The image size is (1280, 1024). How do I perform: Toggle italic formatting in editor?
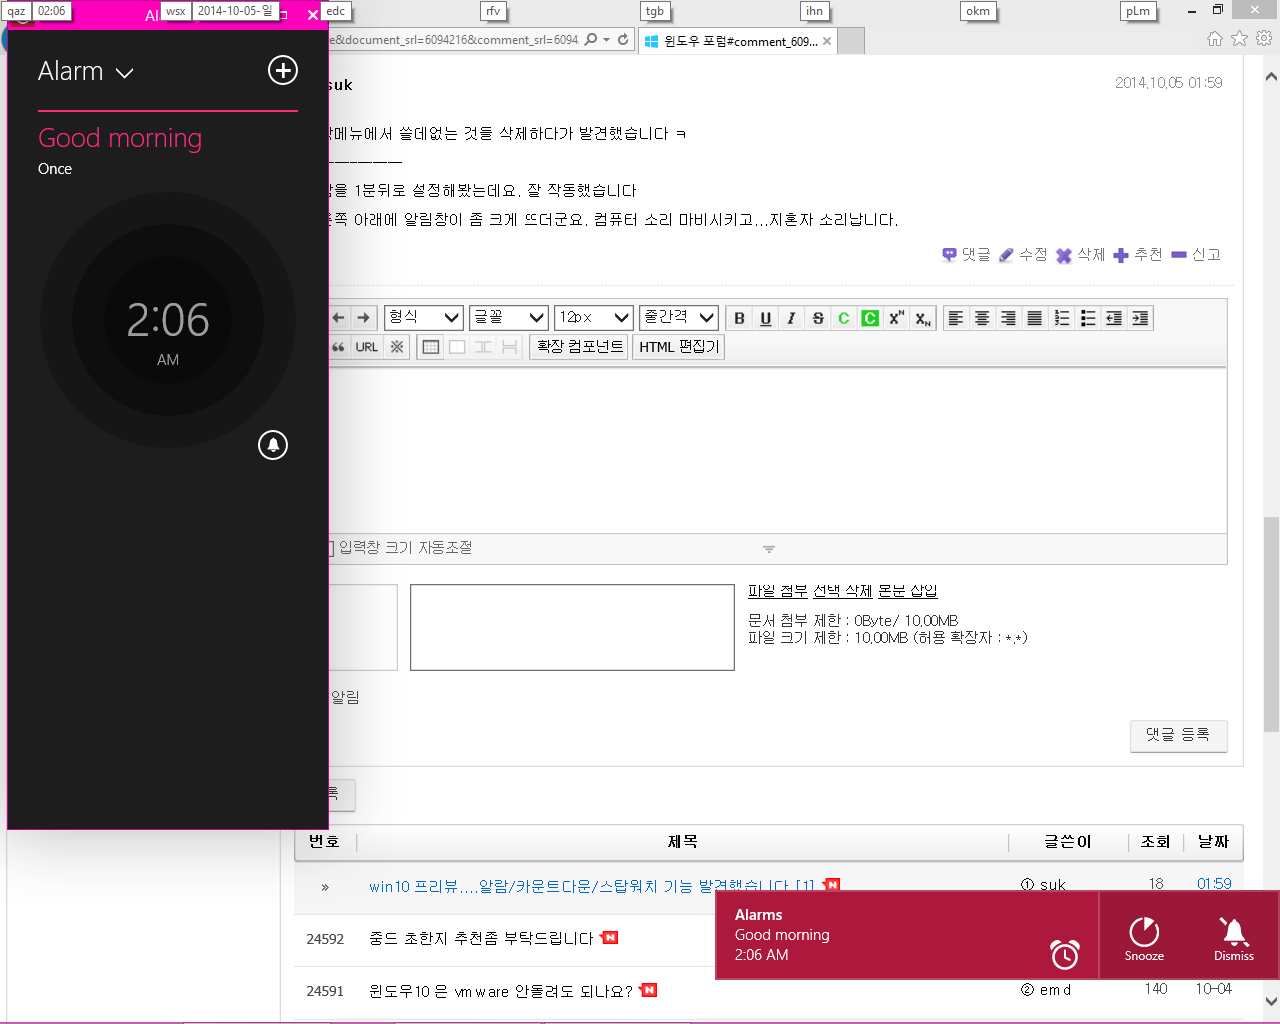pyautogui.click(x=791, y=318)
